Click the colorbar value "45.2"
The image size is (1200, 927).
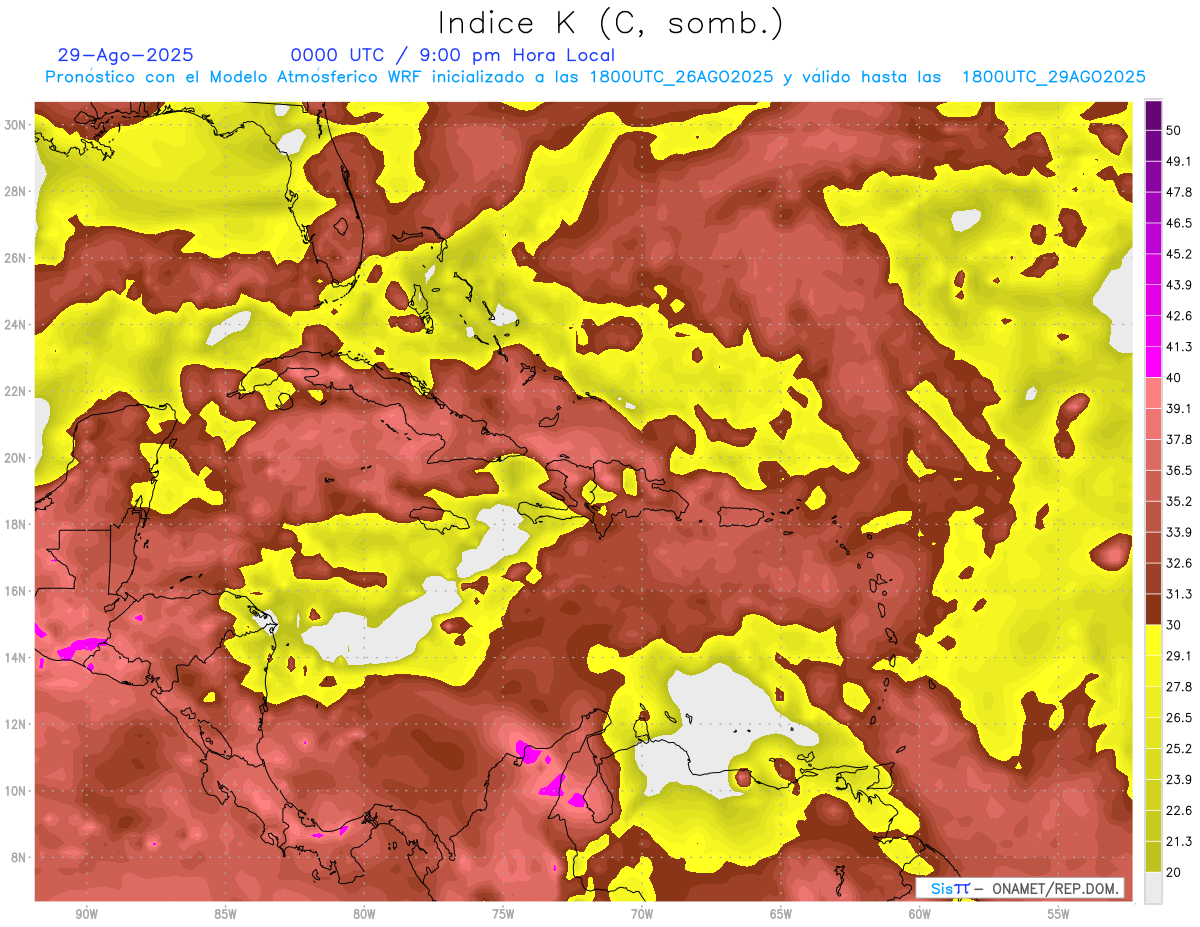coord(1178,254)
